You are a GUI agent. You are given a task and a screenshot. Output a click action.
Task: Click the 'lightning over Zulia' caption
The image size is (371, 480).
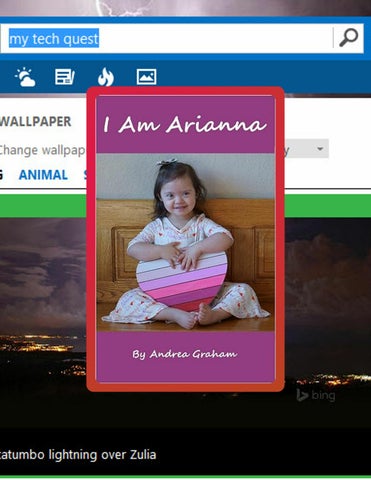[102, 455]
